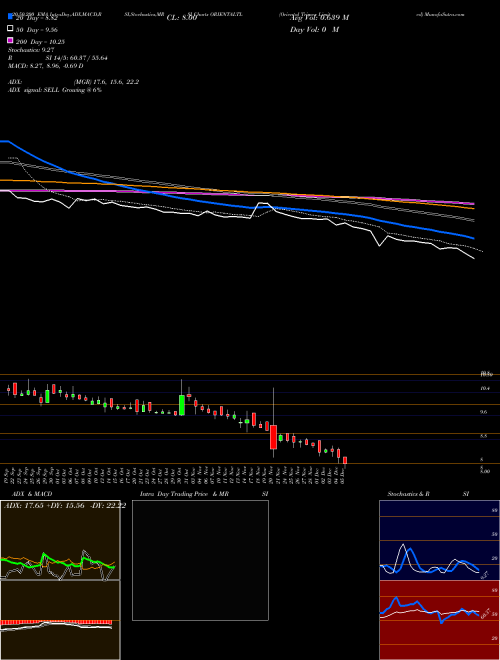Image resolution: width=500 pixels, height=660 pixels.
Task: Click the blue 20 Day legend swatch
Action: point(10,16)
